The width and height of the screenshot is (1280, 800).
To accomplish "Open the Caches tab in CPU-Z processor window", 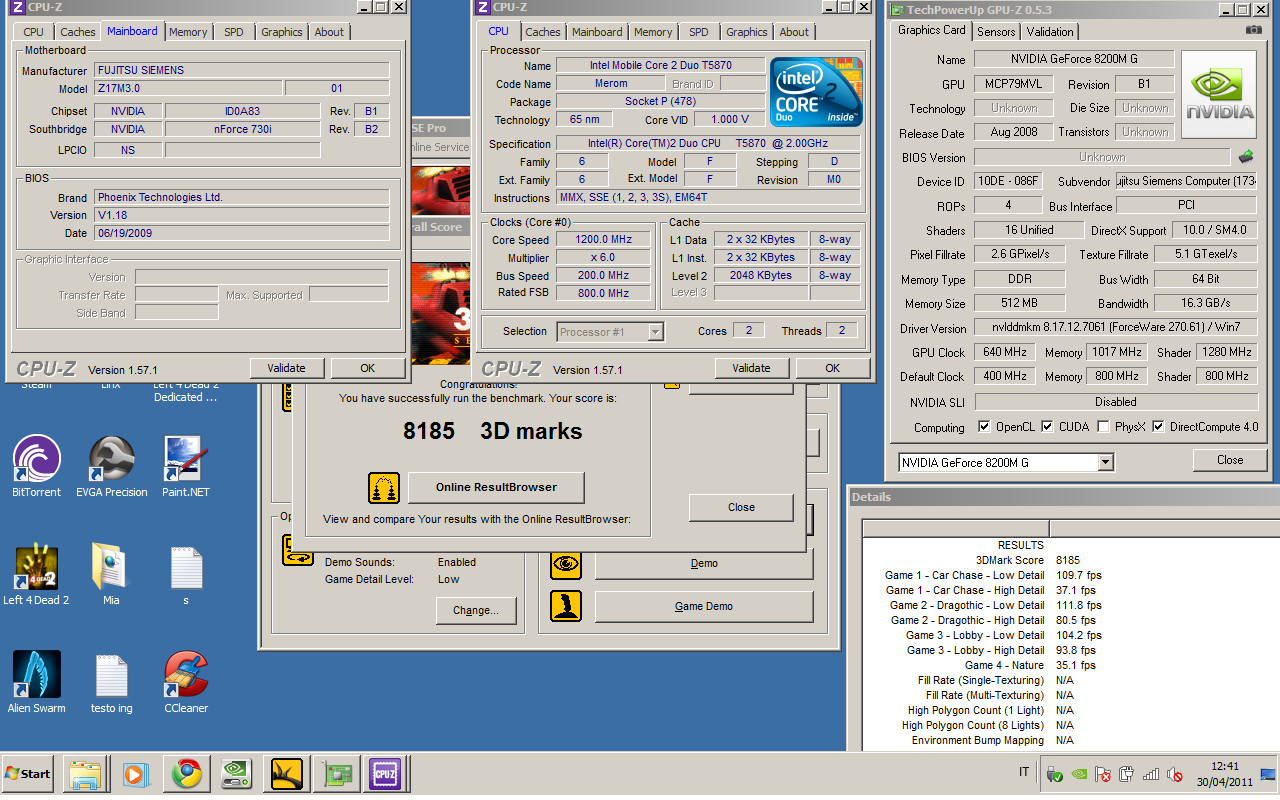I will (x=543, y=32).
